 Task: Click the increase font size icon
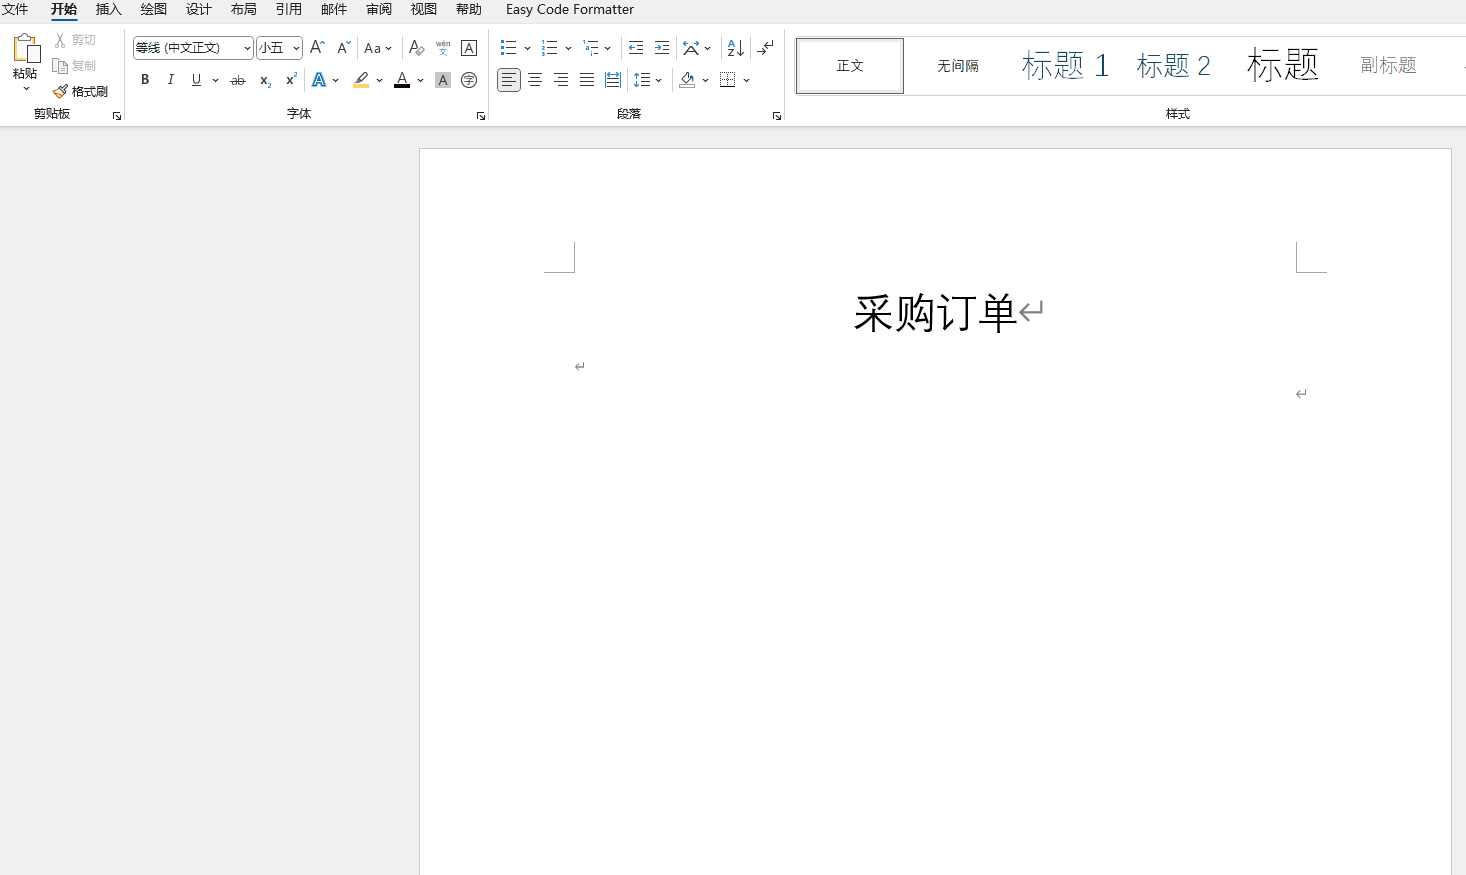317,48
